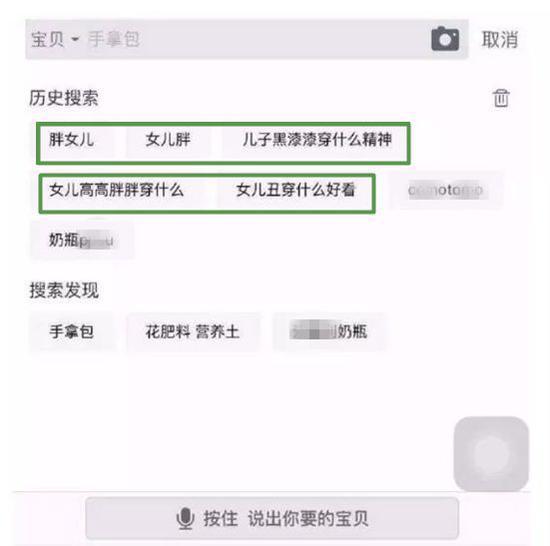Select history tag 女儿胖
This screenshot has width=550, height=546.
[x=168, y=140]
